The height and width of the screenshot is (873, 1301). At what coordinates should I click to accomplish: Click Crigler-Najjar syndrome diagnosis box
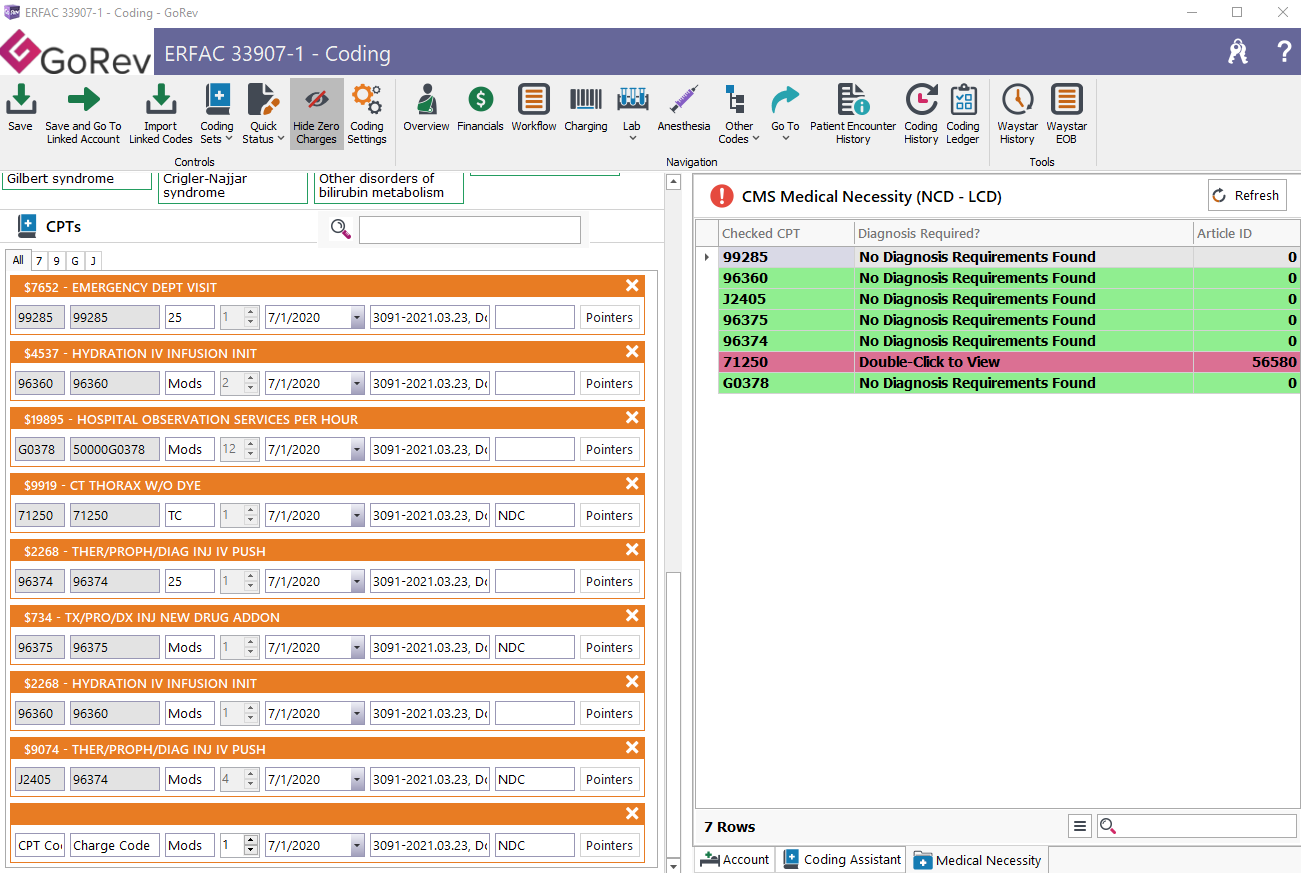point(233,186)
